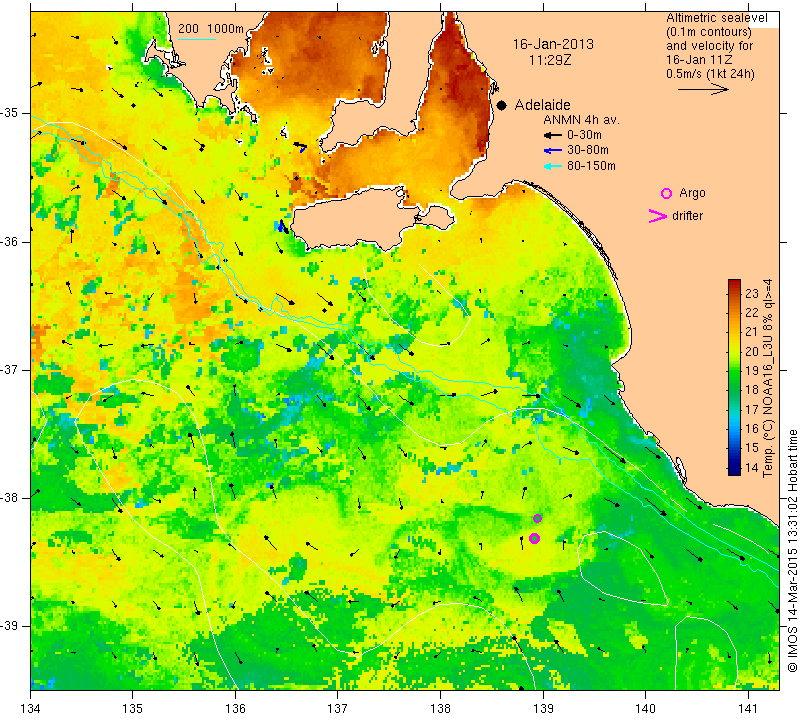Click the '(0.1m contours)' caption text
The height and width of the screenshot is (720, 800).
click(709, 32)
